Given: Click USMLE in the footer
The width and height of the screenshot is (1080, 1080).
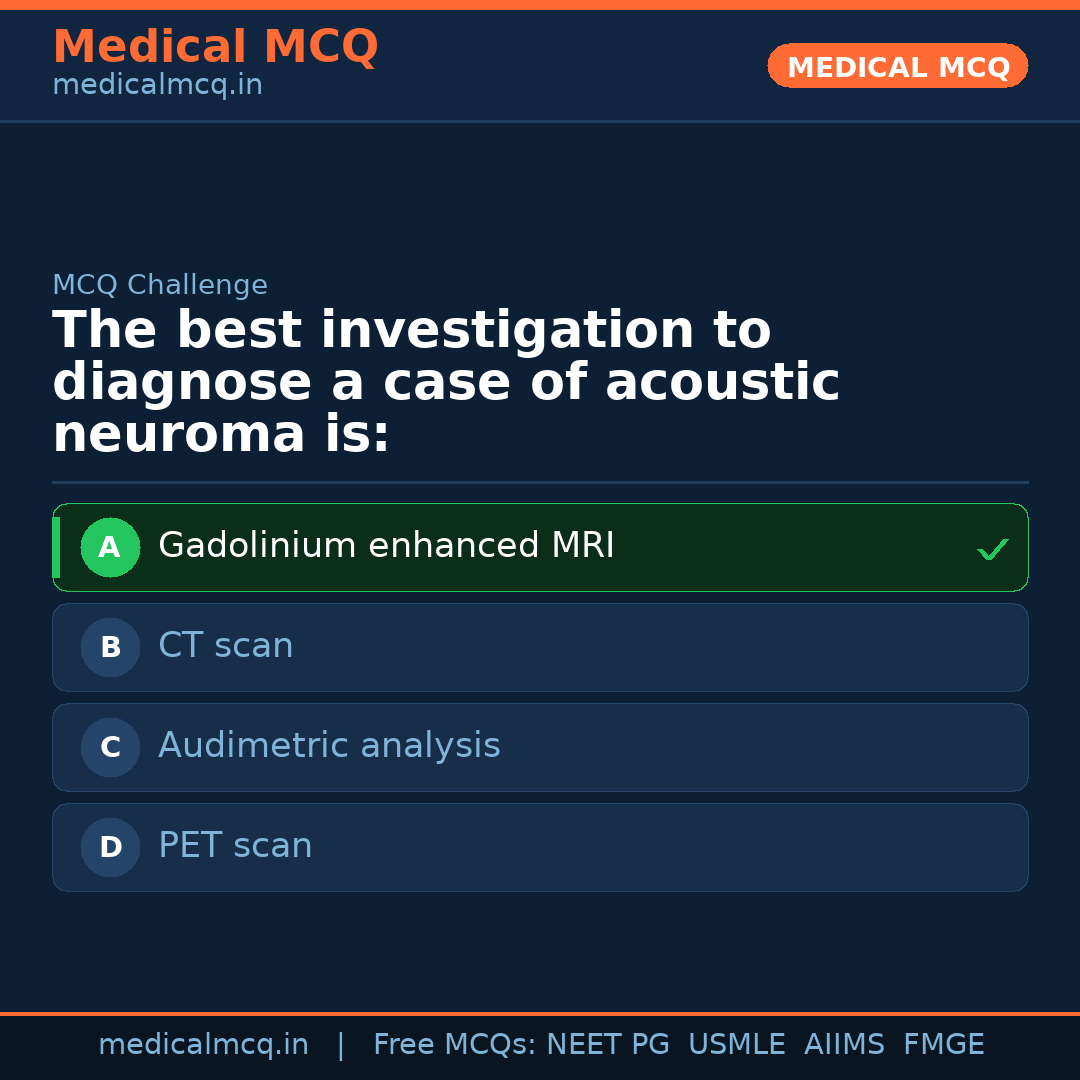Looking at the screenshot, I should coord(736,1045).
